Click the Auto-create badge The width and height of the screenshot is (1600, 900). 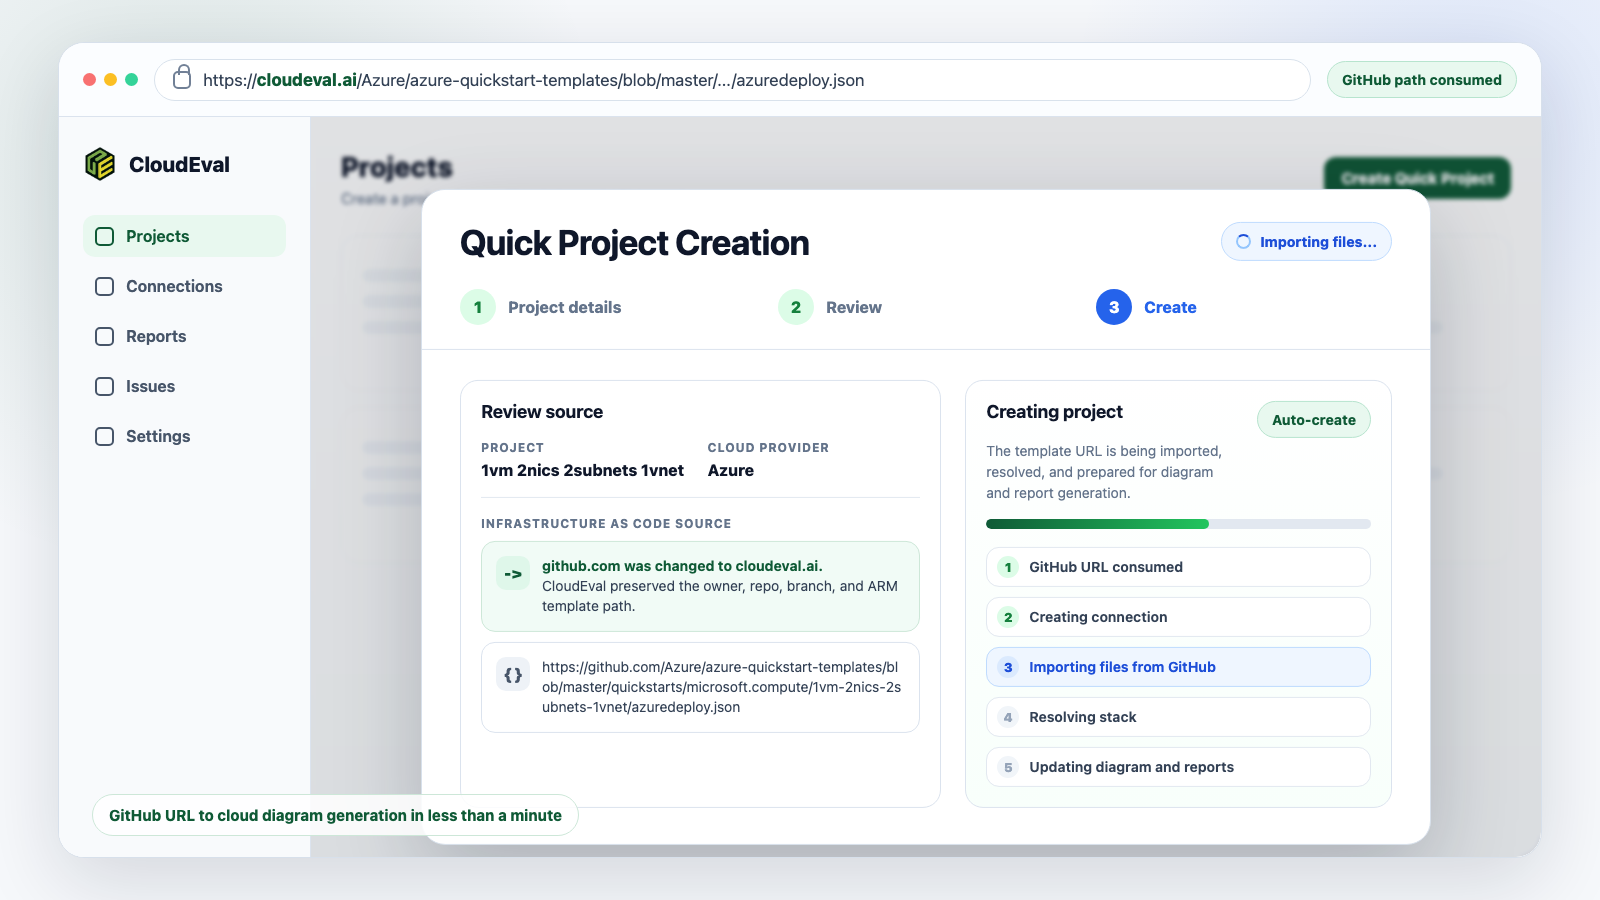[1314, 420]
